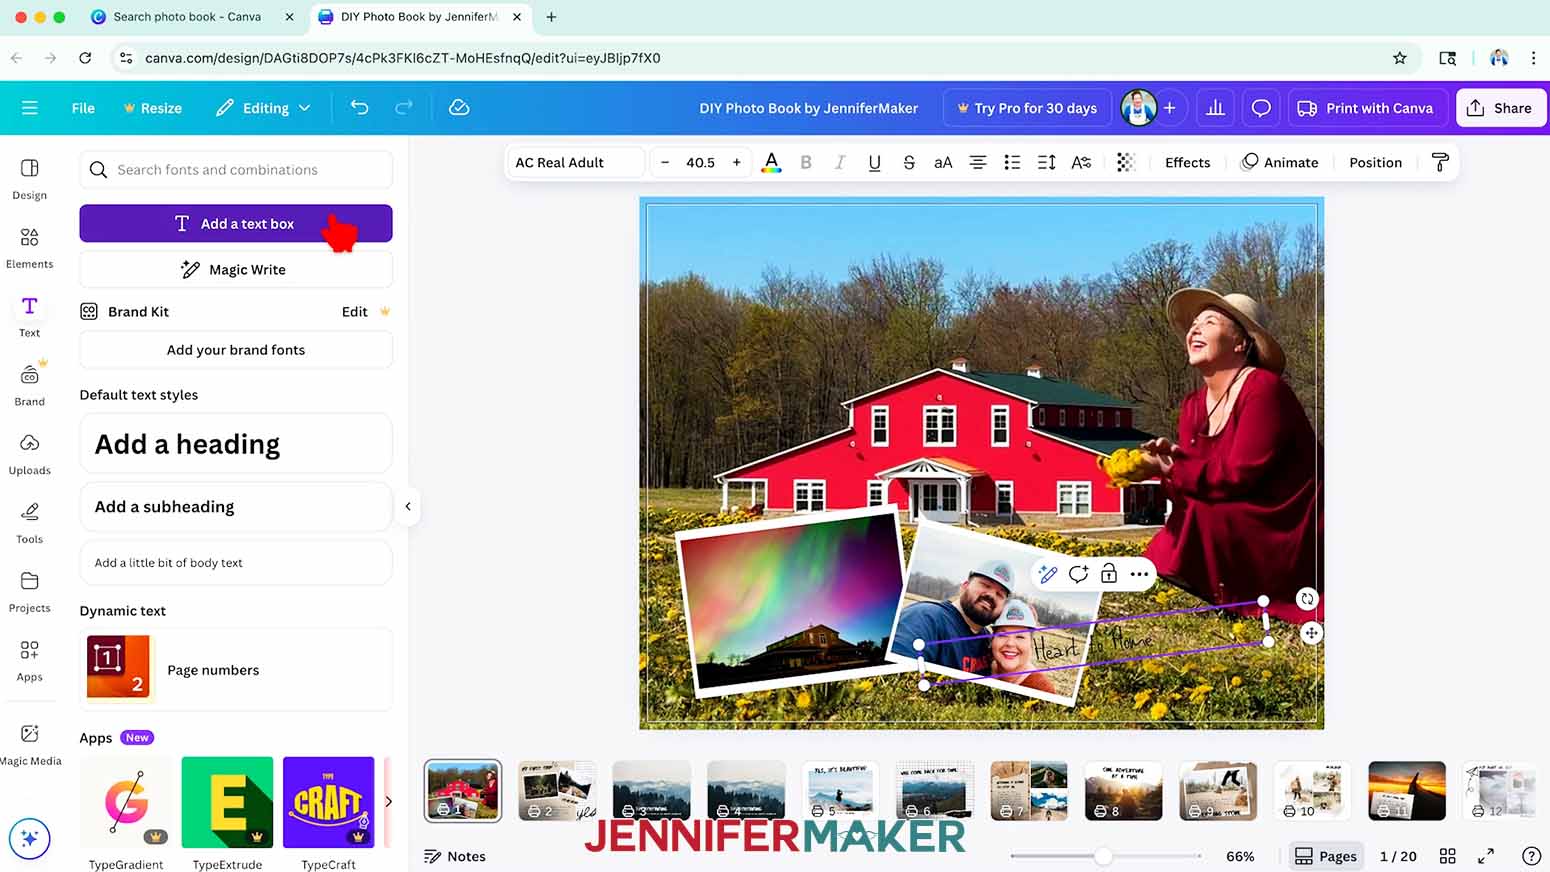The height and width of the screenshot is (872, 1550).
Task: Open the Apps sidebar panel
Action: (x=29, y=661)
